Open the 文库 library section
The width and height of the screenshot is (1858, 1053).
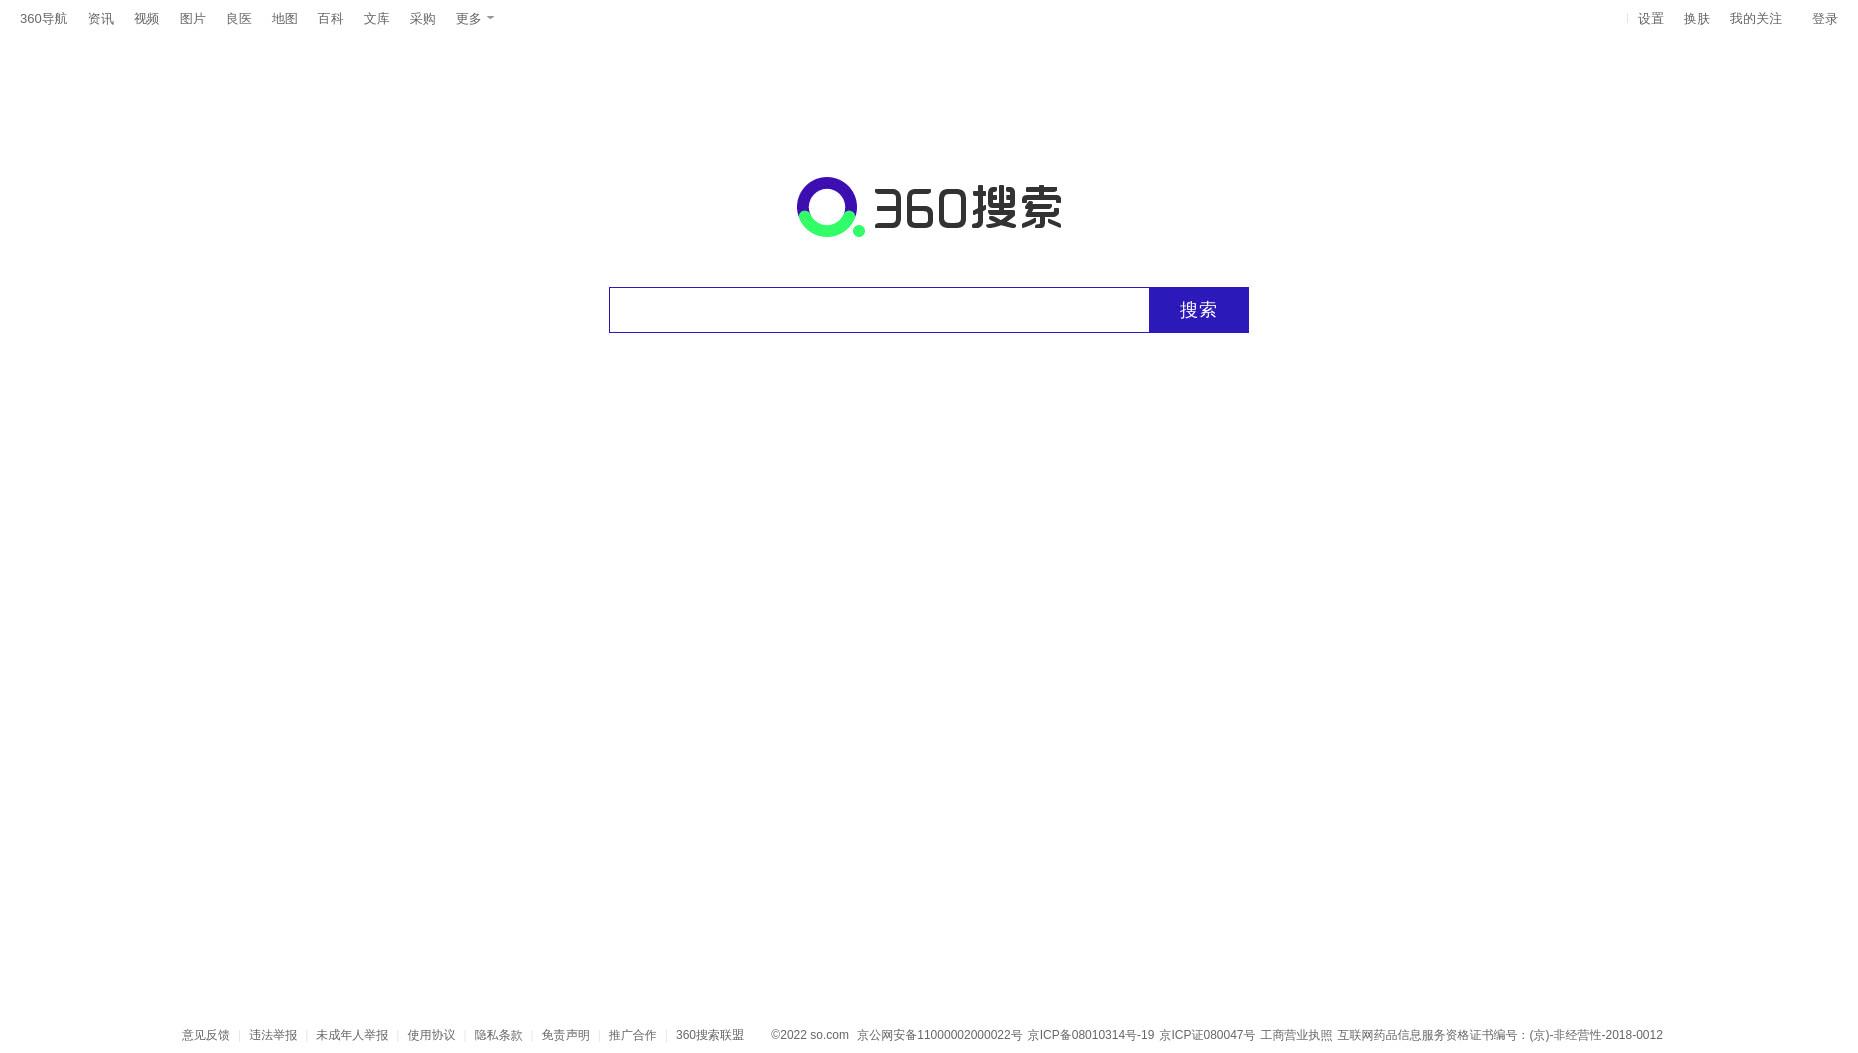click(377, 19)
